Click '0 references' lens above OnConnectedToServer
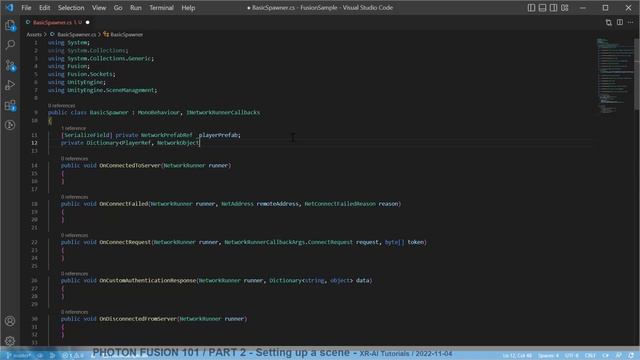The width and height of the screenshot is (640, 360). click(x=74, y=158)
